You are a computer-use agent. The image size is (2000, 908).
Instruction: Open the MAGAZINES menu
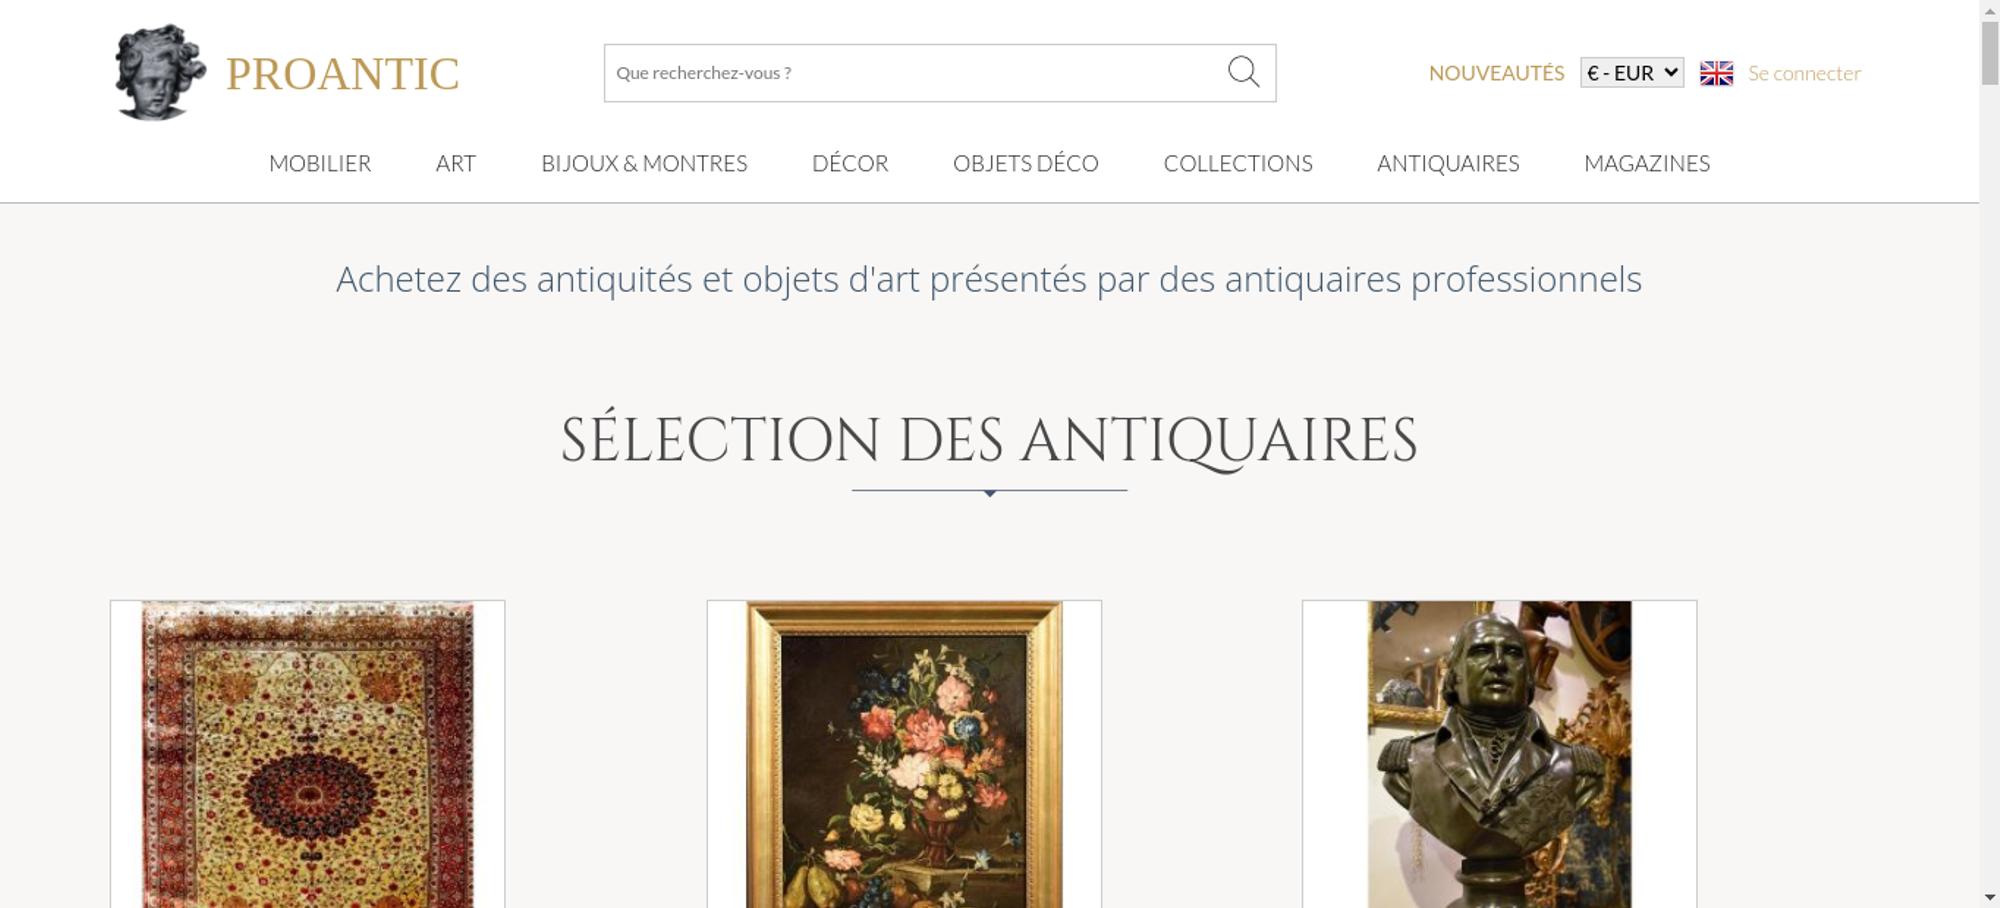click(x=1647, y=163)
